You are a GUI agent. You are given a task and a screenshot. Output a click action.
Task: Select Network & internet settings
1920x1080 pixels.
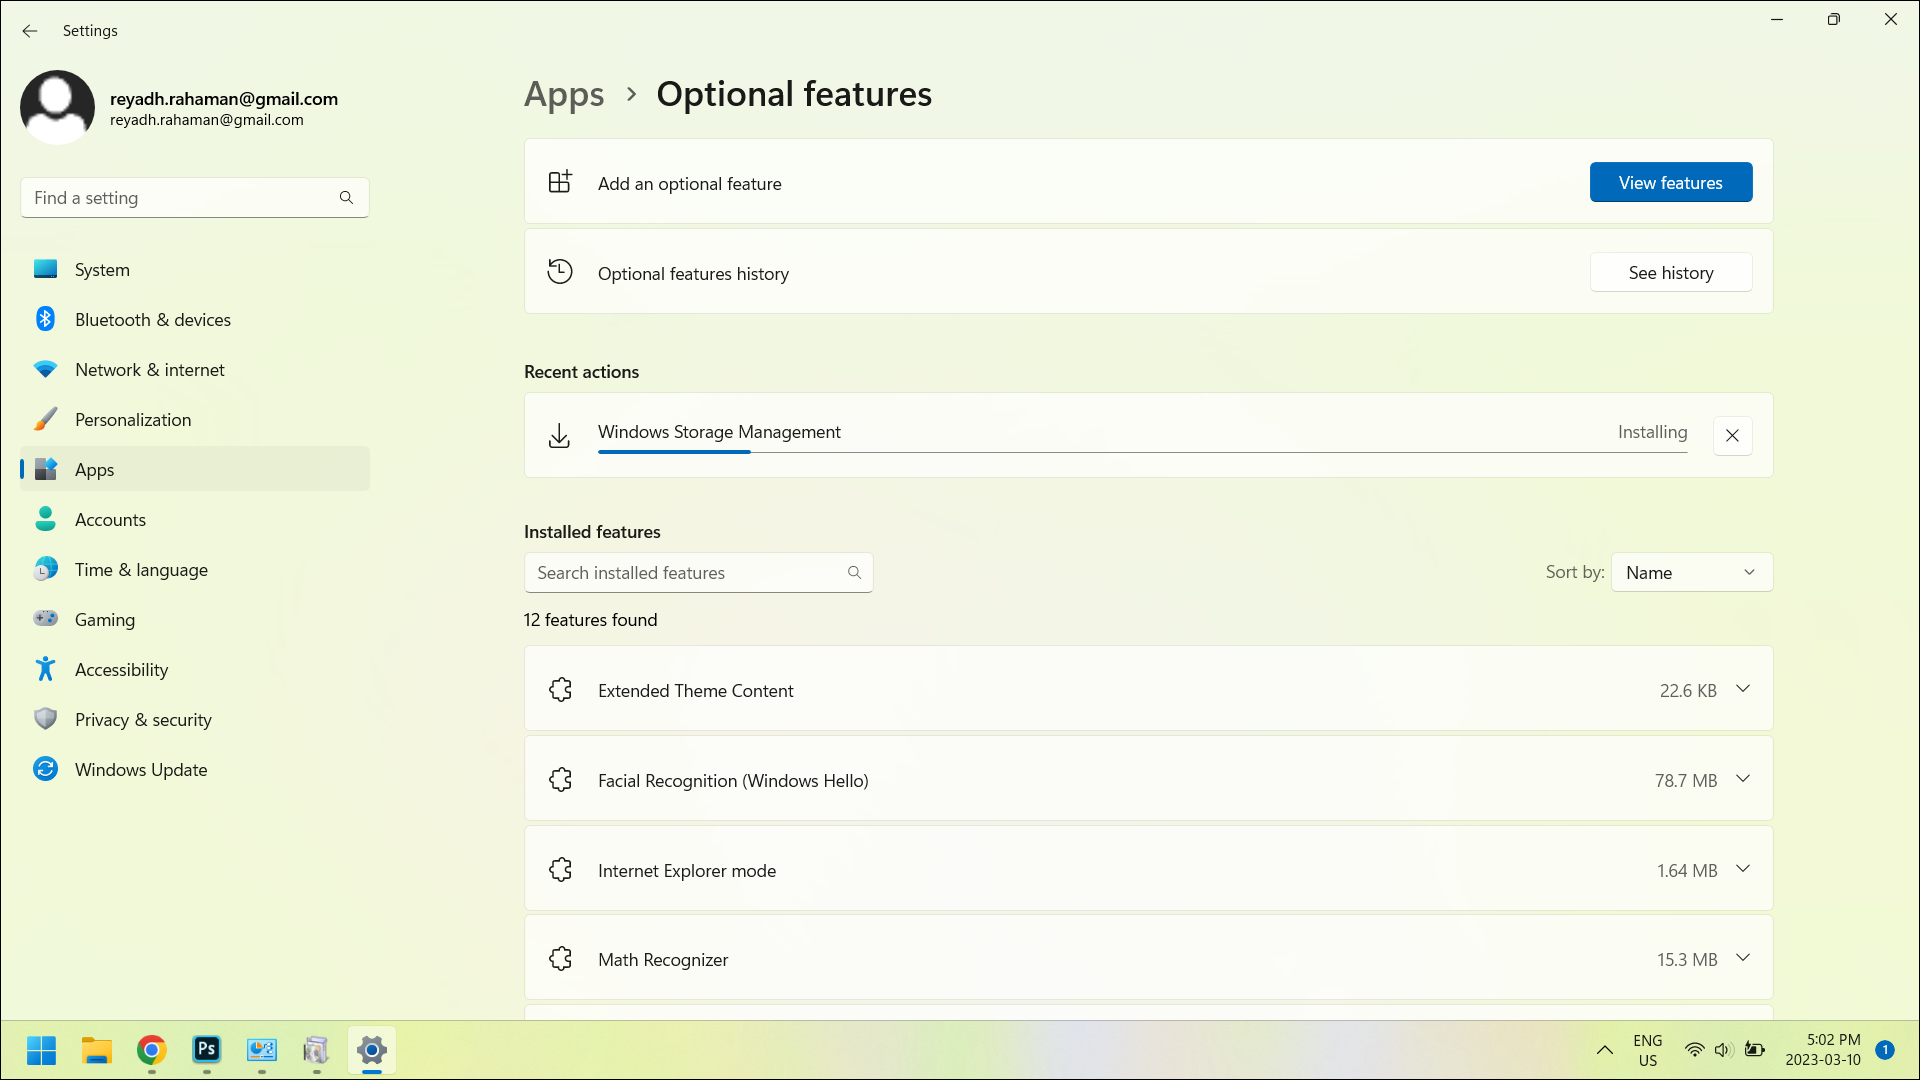coord(148,369)
